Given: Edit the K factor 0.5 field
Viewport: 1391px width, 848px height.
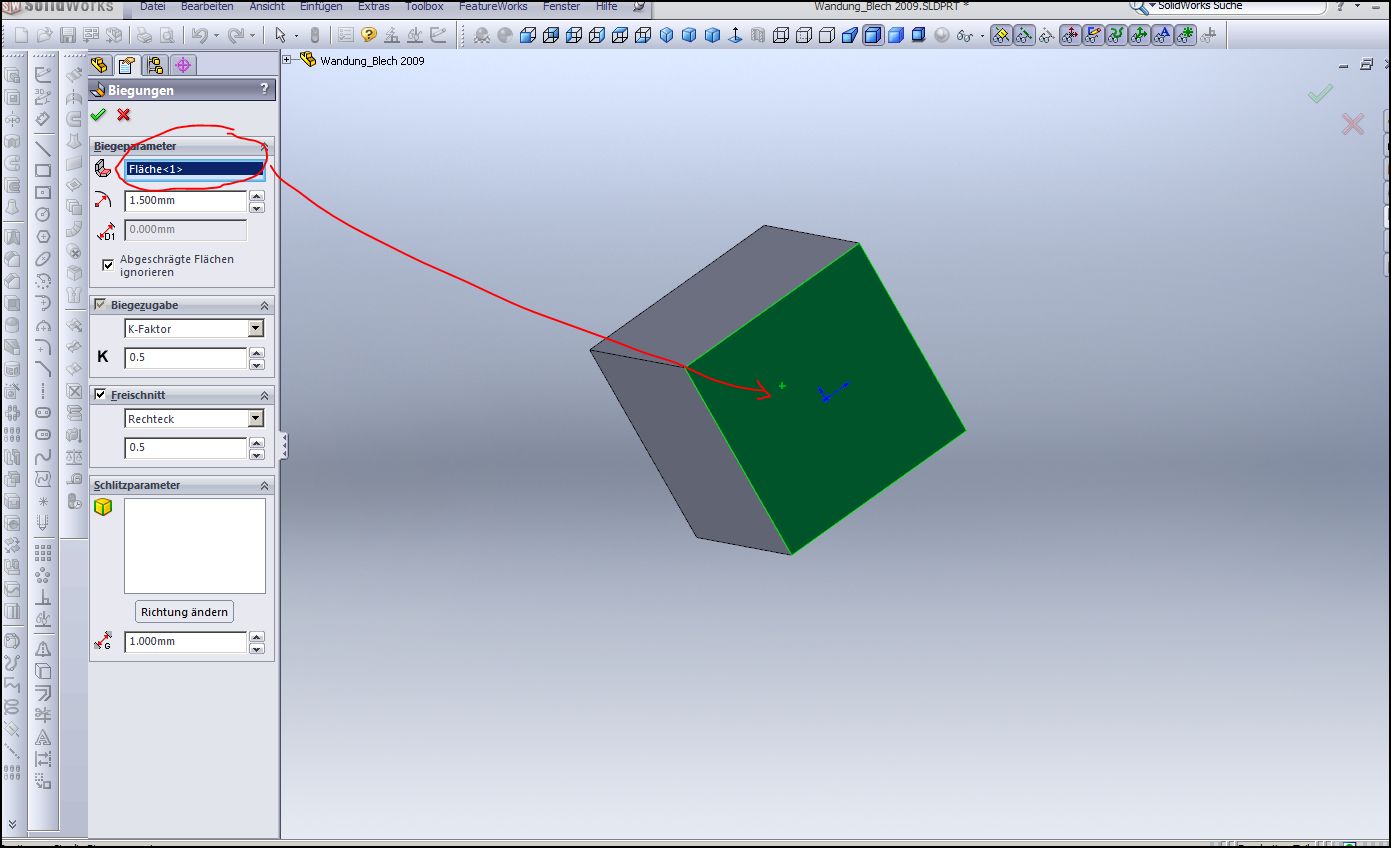Looking at the screenshot, I should (186, 358).
